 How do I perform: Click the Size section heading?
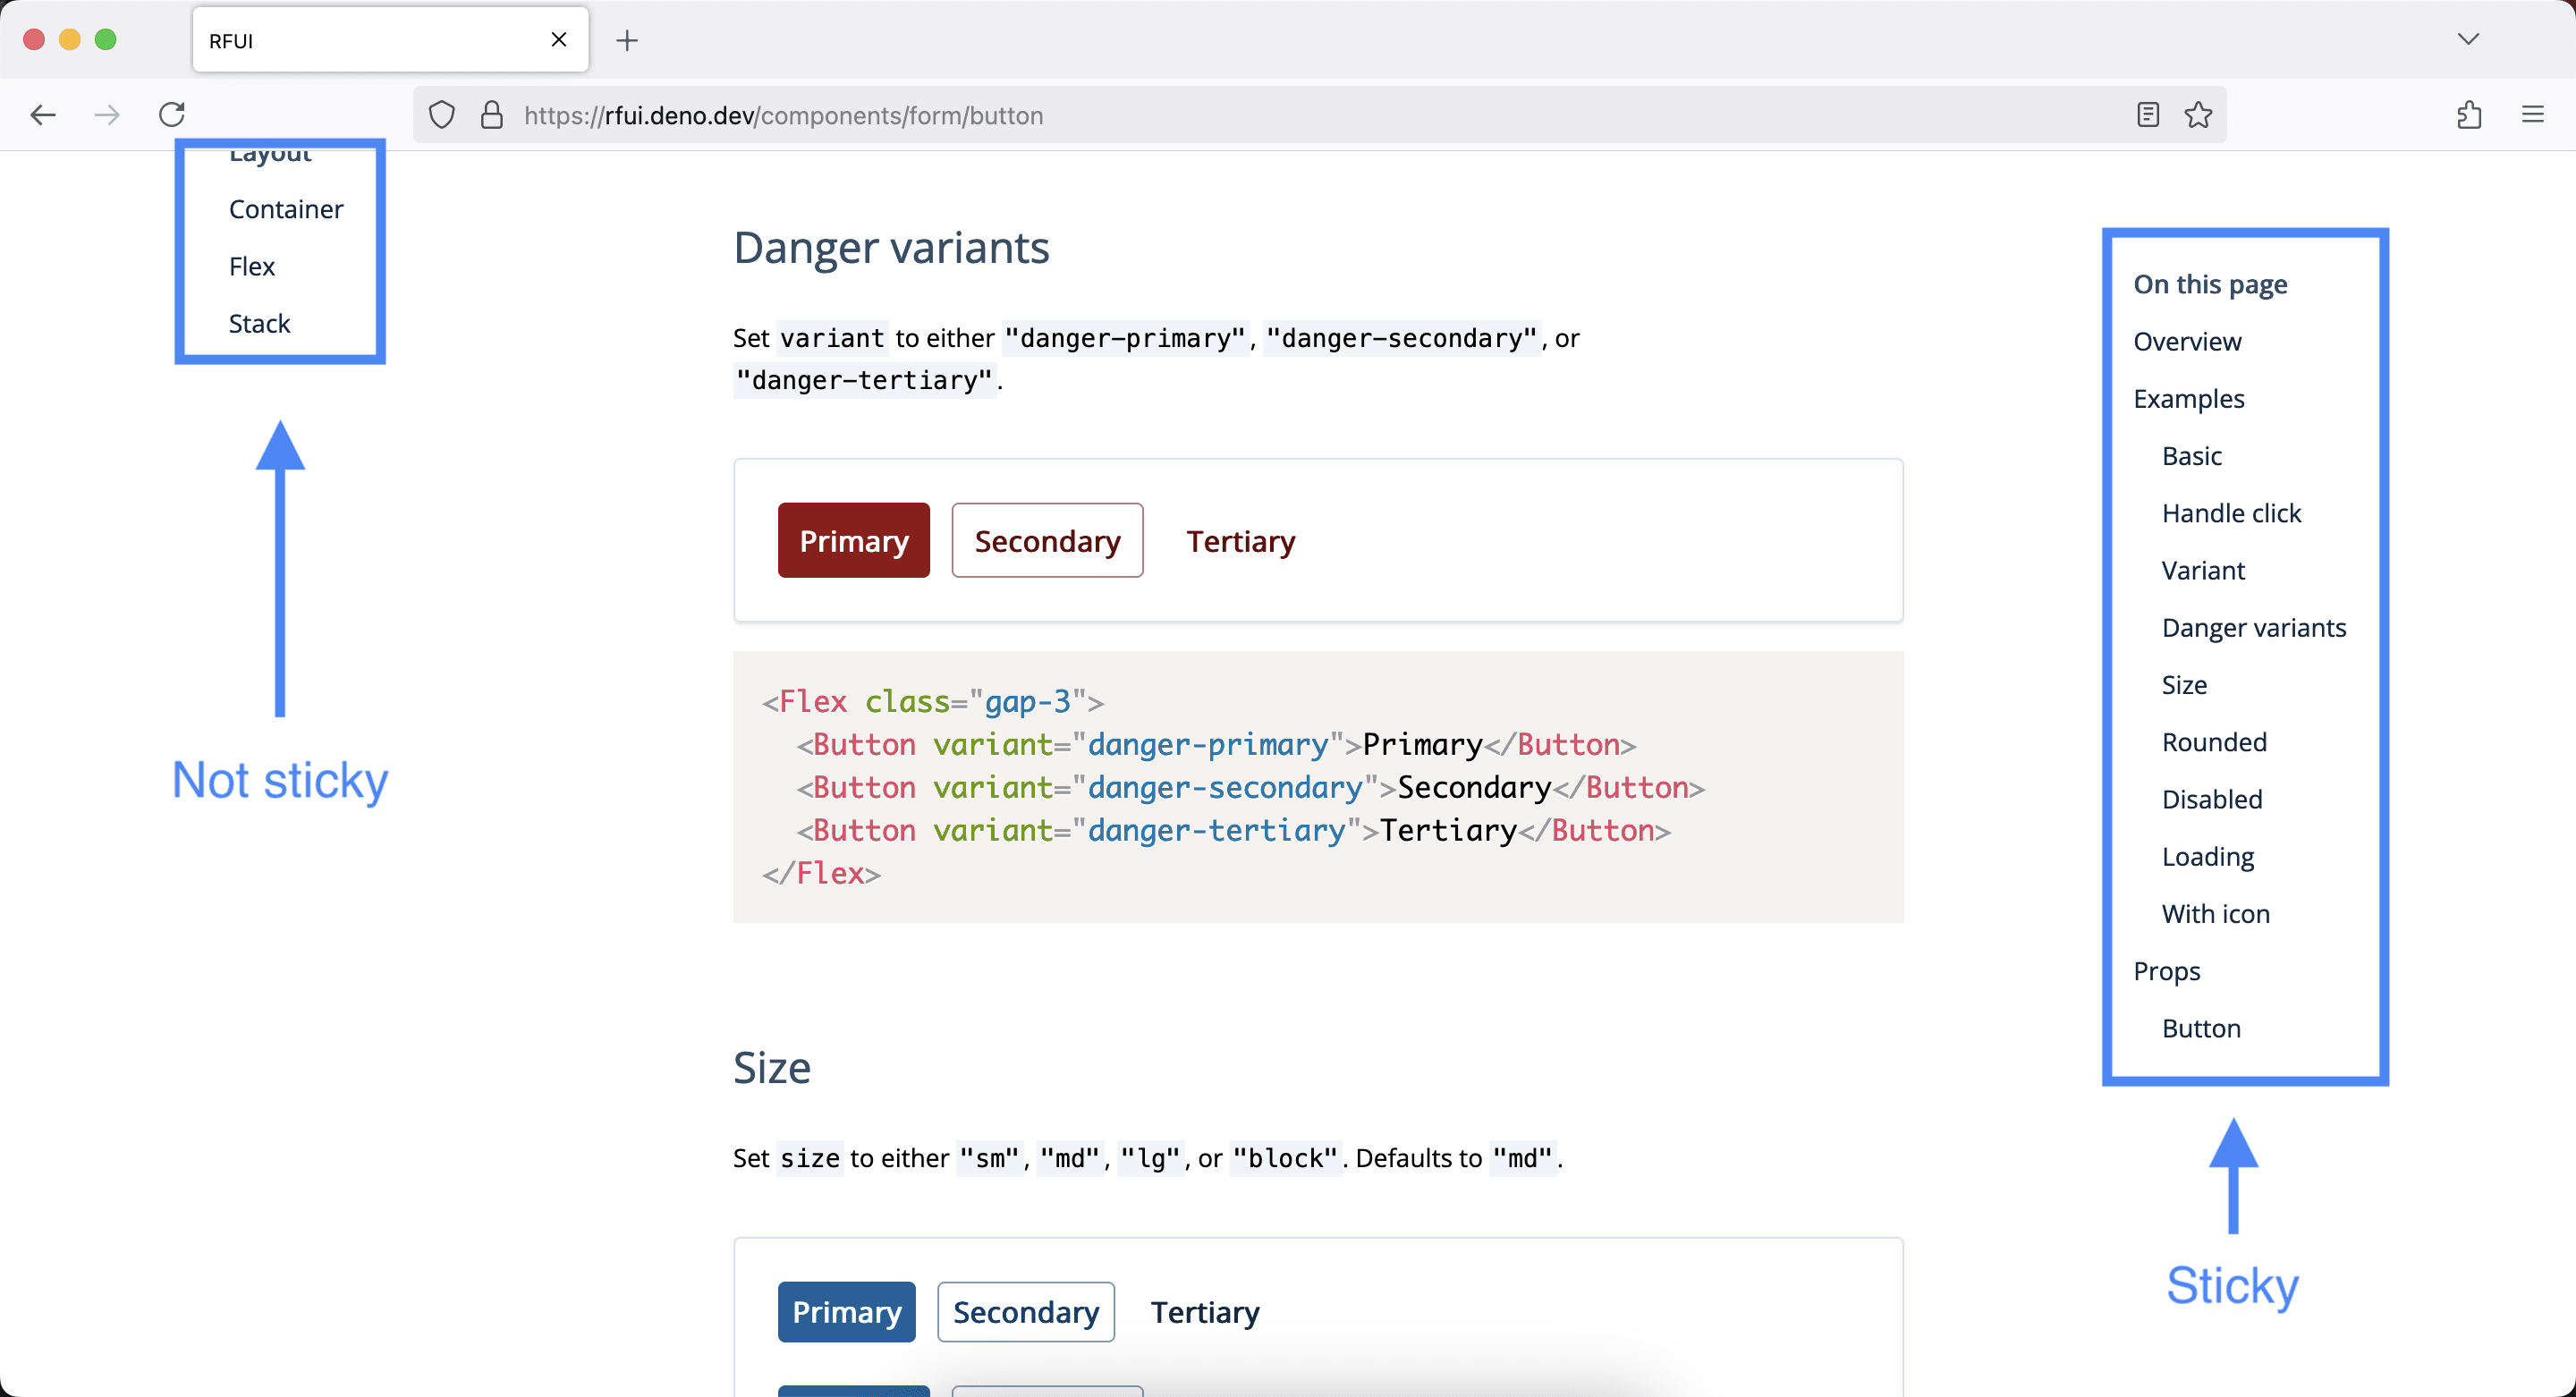(772, 1067)
